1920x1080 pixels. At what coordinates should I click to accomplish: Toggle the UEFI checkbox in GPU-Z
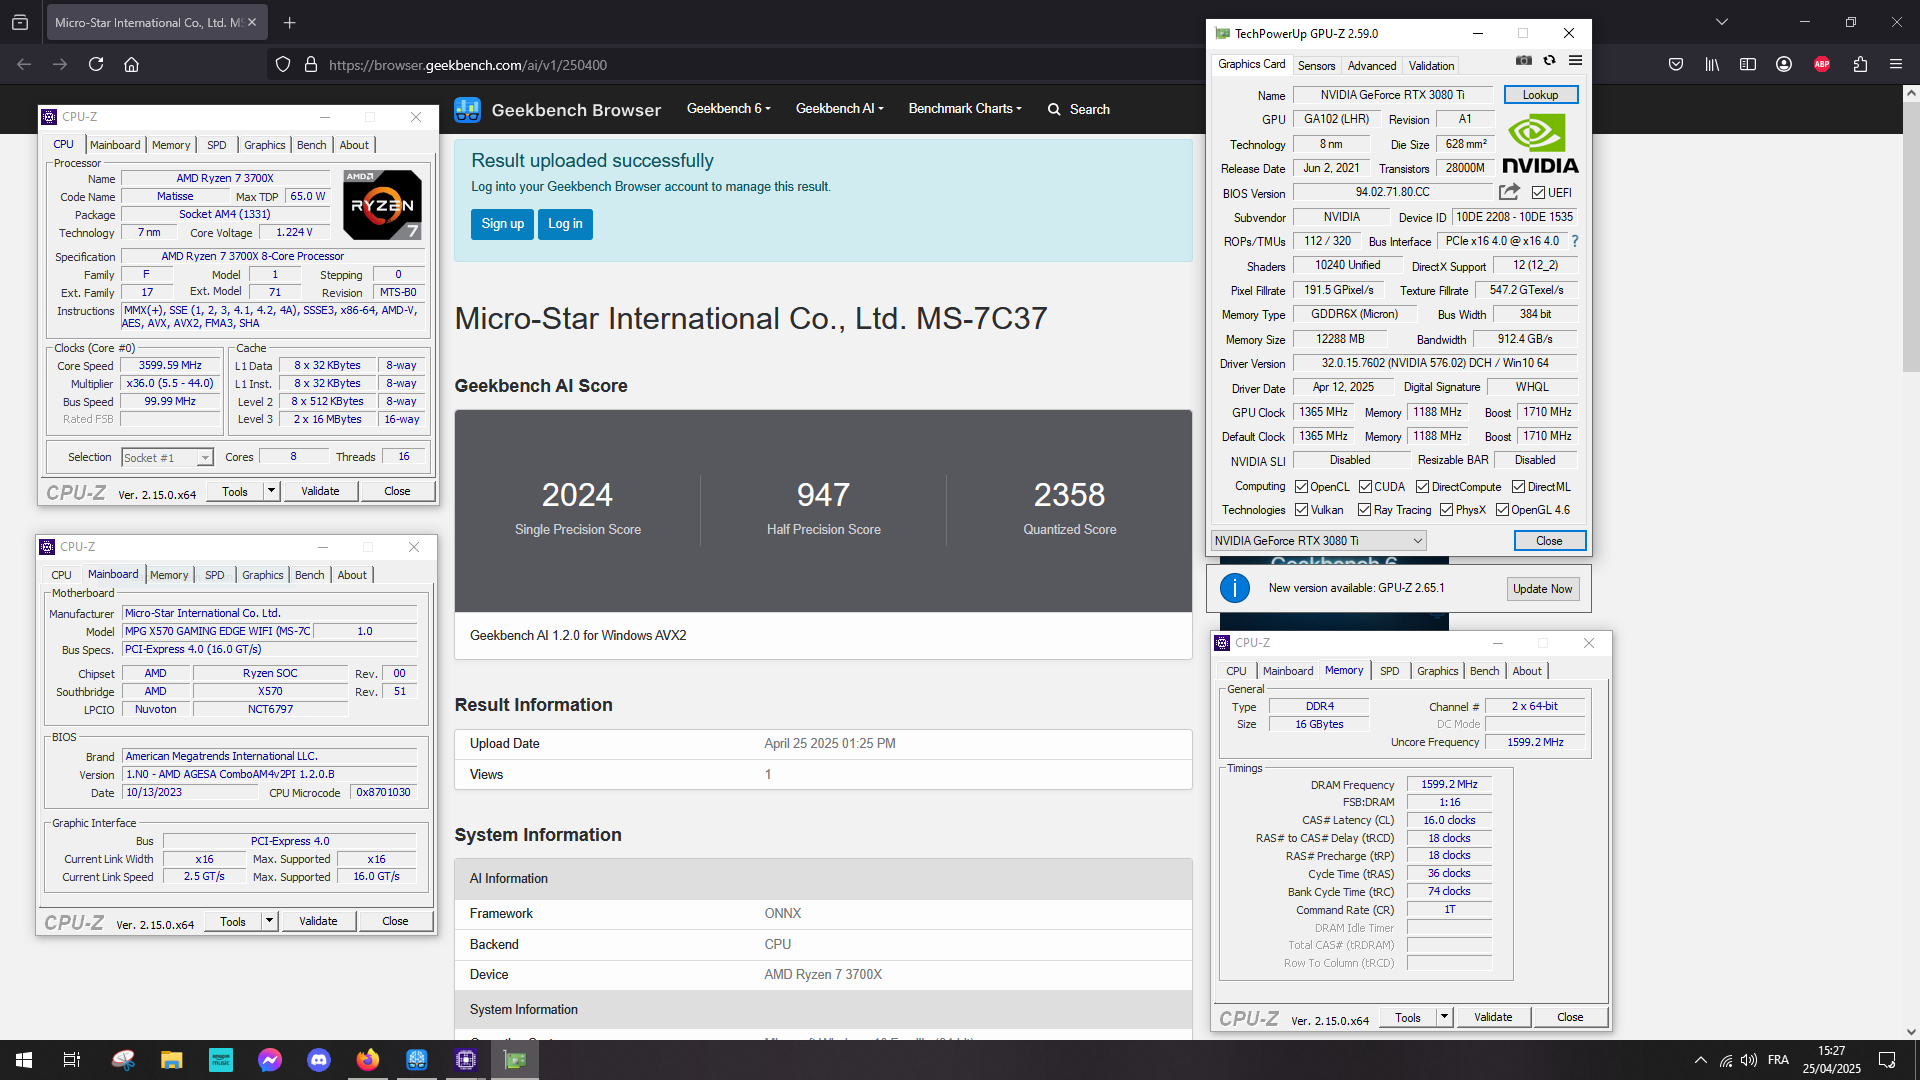[x=1539, y=193]
